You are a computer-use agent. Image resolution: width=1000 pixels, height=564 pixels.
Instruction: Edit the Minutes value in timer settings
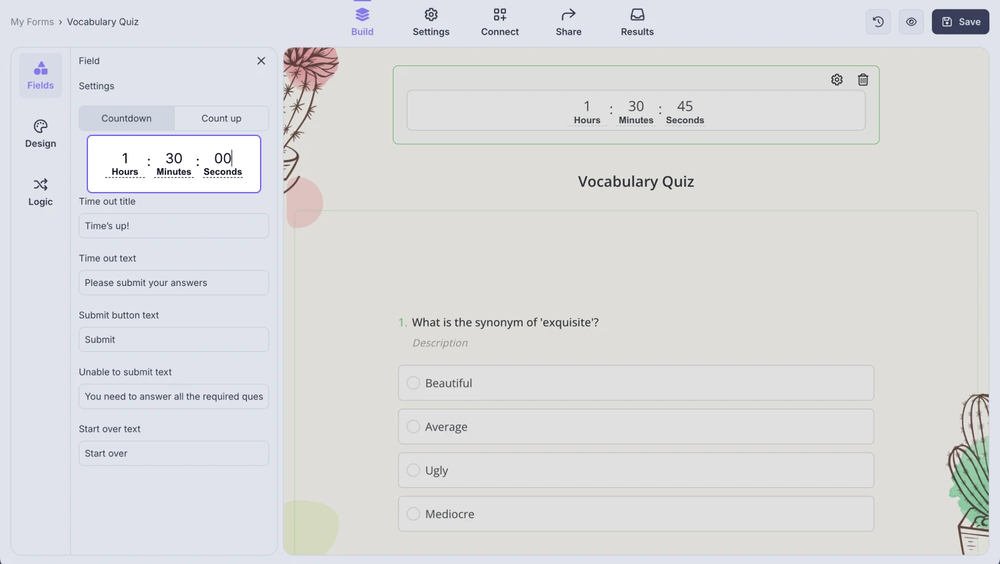[x=174, y=158]
